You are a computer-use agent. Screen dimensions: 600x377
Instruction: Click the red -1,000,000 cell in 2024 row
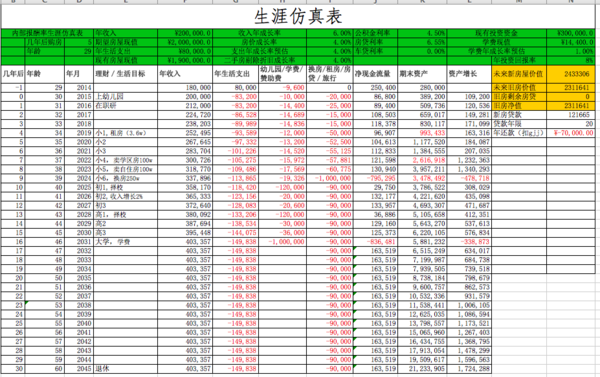[329, 178]
